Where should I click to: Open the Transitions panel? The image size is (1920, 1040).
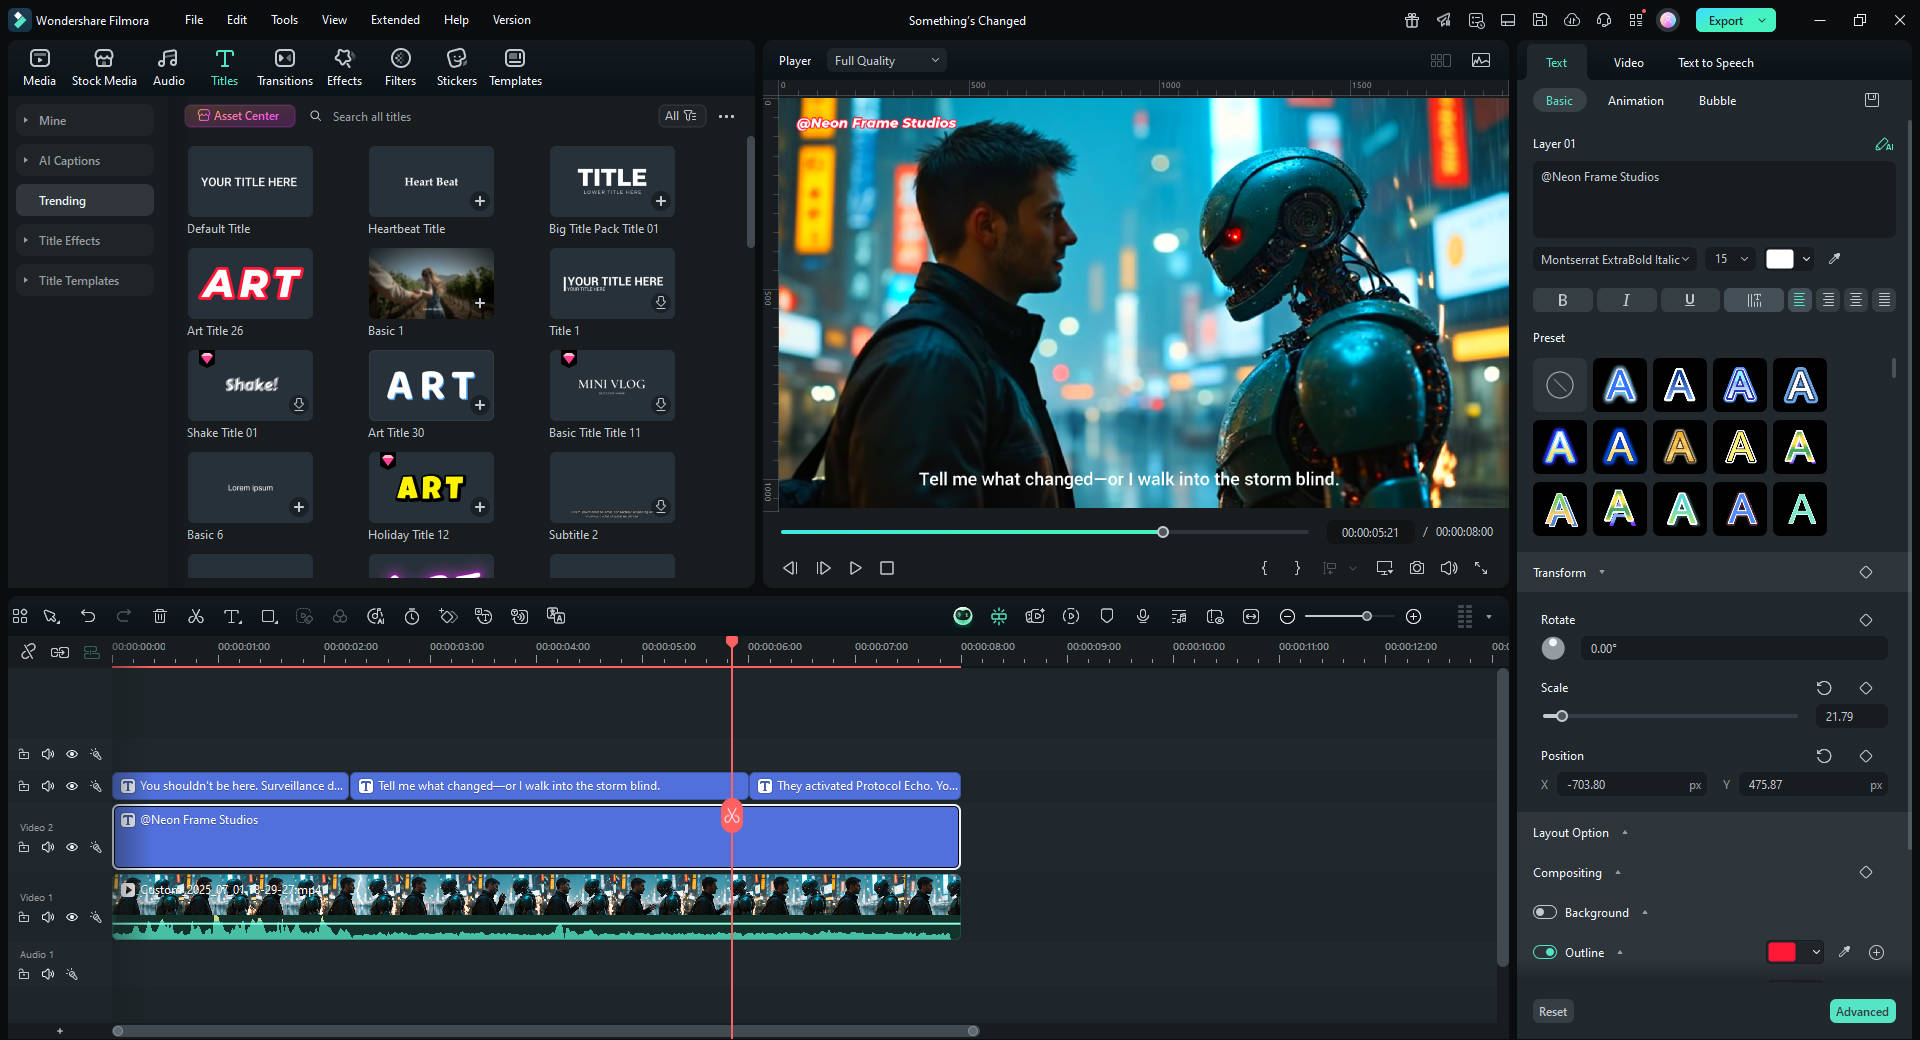tap(284, 67)
